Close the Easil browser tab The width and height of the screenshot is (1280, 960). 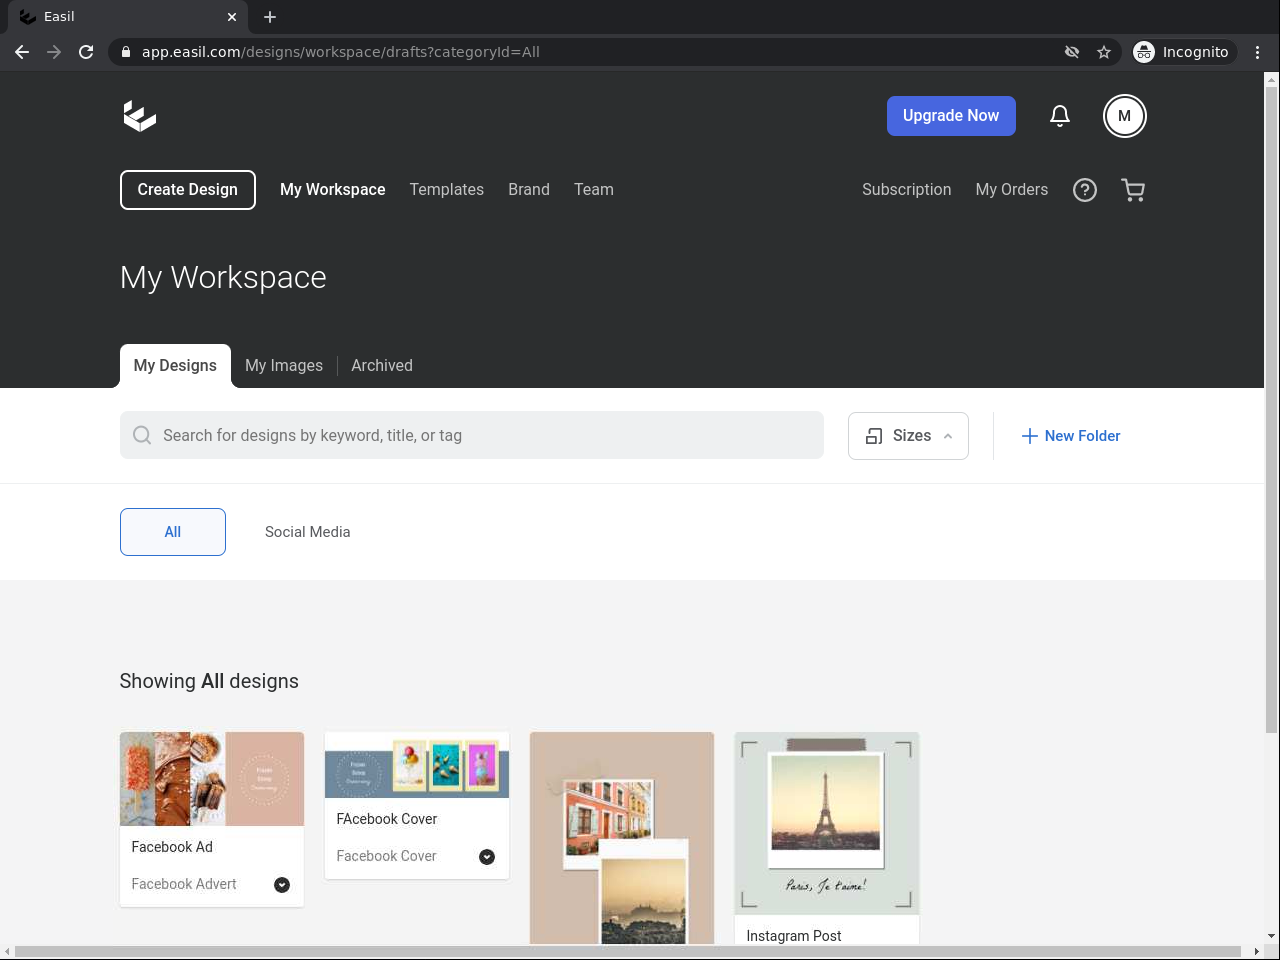pyautogui.click(x=232, y=17)
